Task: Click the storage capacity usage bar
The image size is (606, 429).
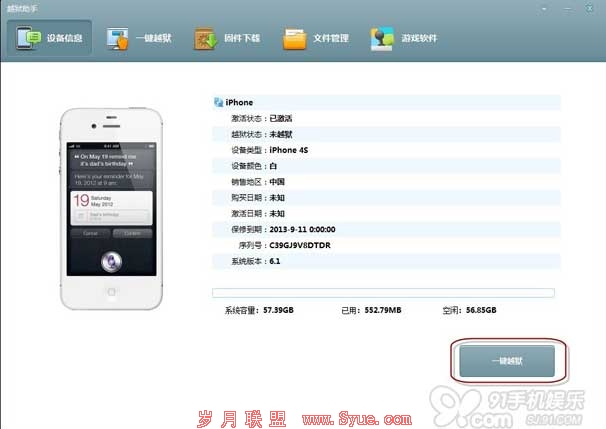Action: [383, 293]
